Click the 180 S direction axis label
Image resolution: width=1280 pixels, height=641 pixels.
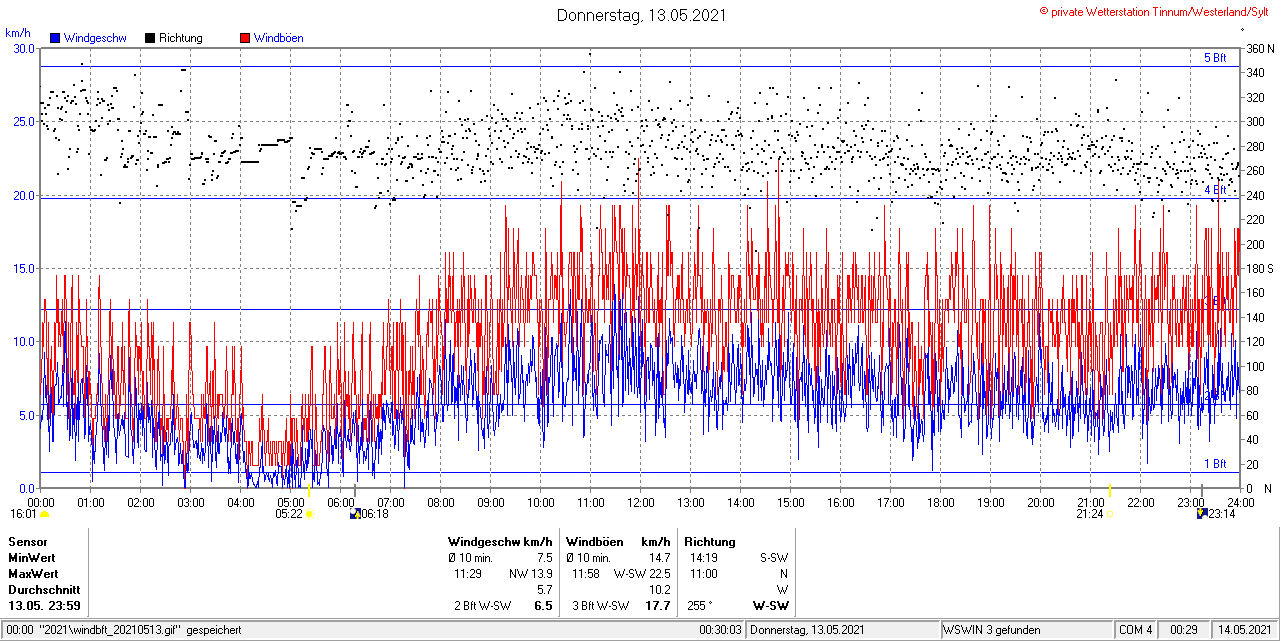pyautogui.click(x=1259, y=268)
